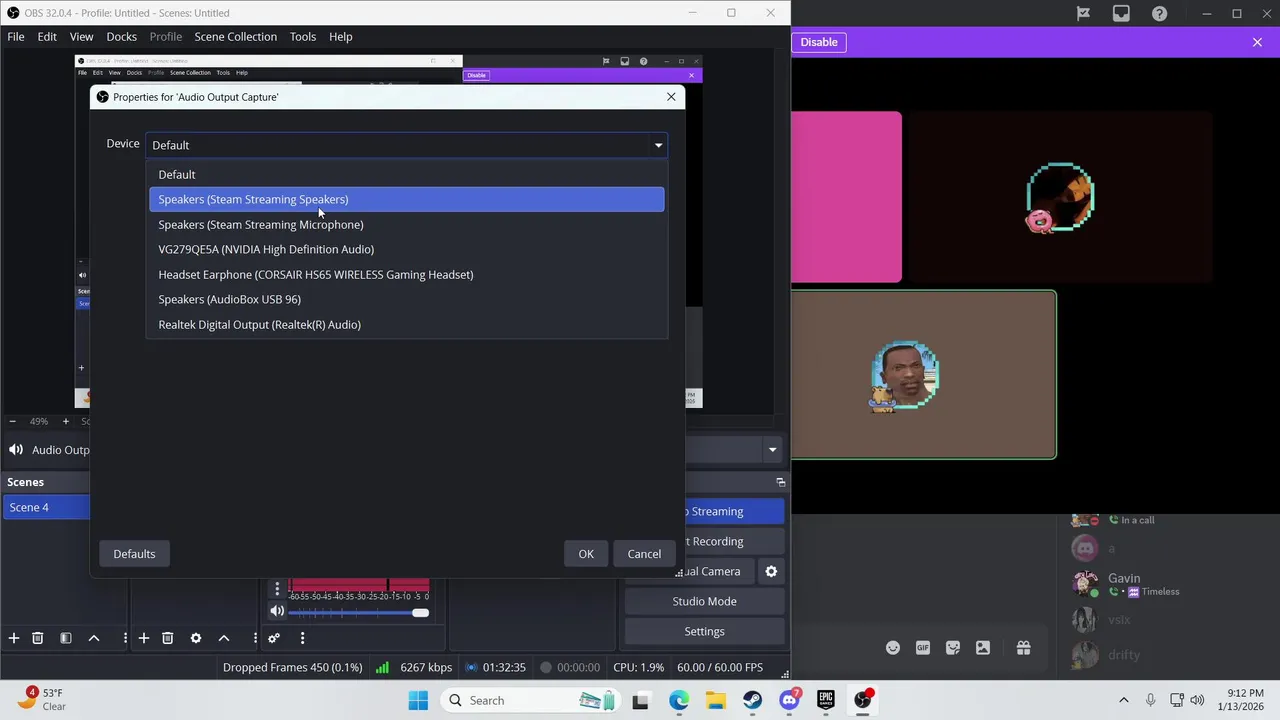
Task: Zoom in the preview with the plus button
Action: [66, 421]
